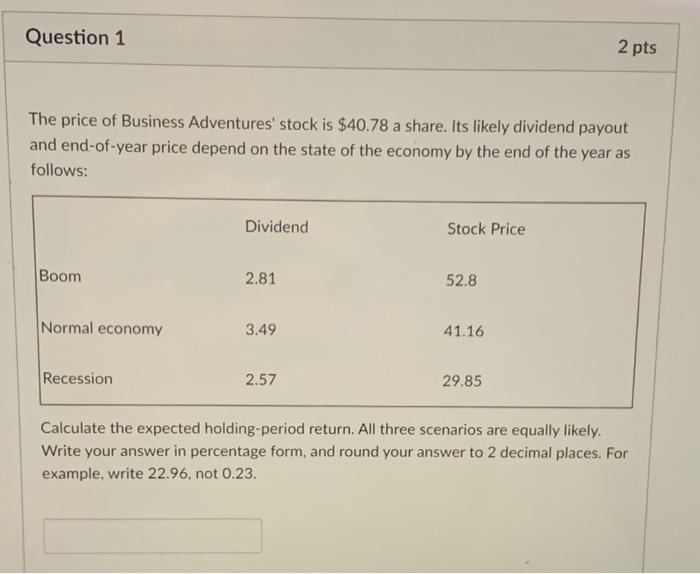The image size is (700, 574).
Task: Click the Normal economy row label
Action: coord(101,328)
